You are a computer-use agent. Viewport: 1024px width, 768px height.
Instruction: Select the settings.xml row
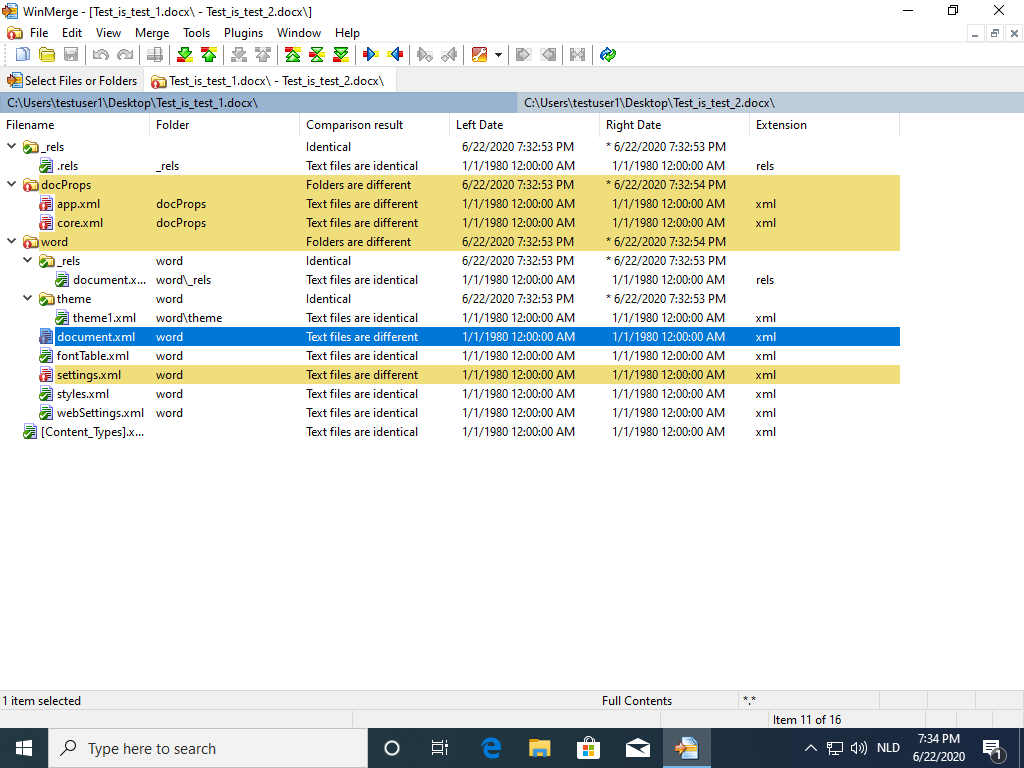tap(450, 375)
